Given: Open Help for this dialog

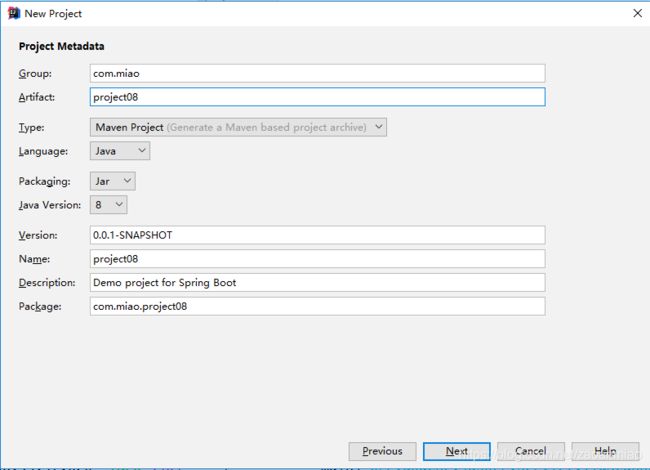Looking at the screenshot, I should click(x=605, y=451).
